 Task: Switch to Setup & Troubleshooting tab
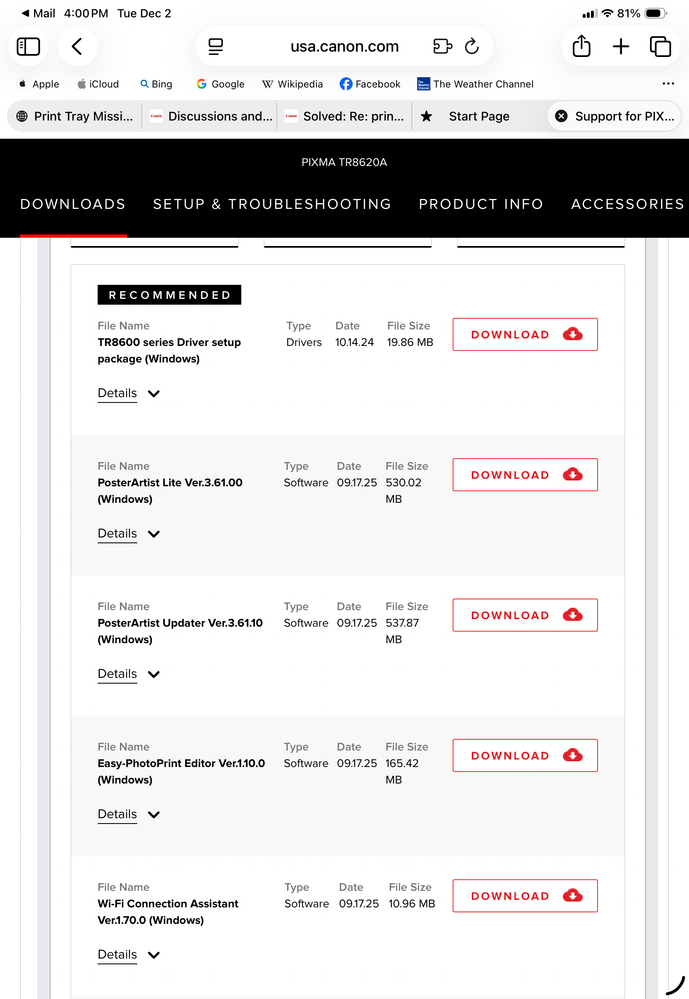pyautogui.click(x=272, y=204)
